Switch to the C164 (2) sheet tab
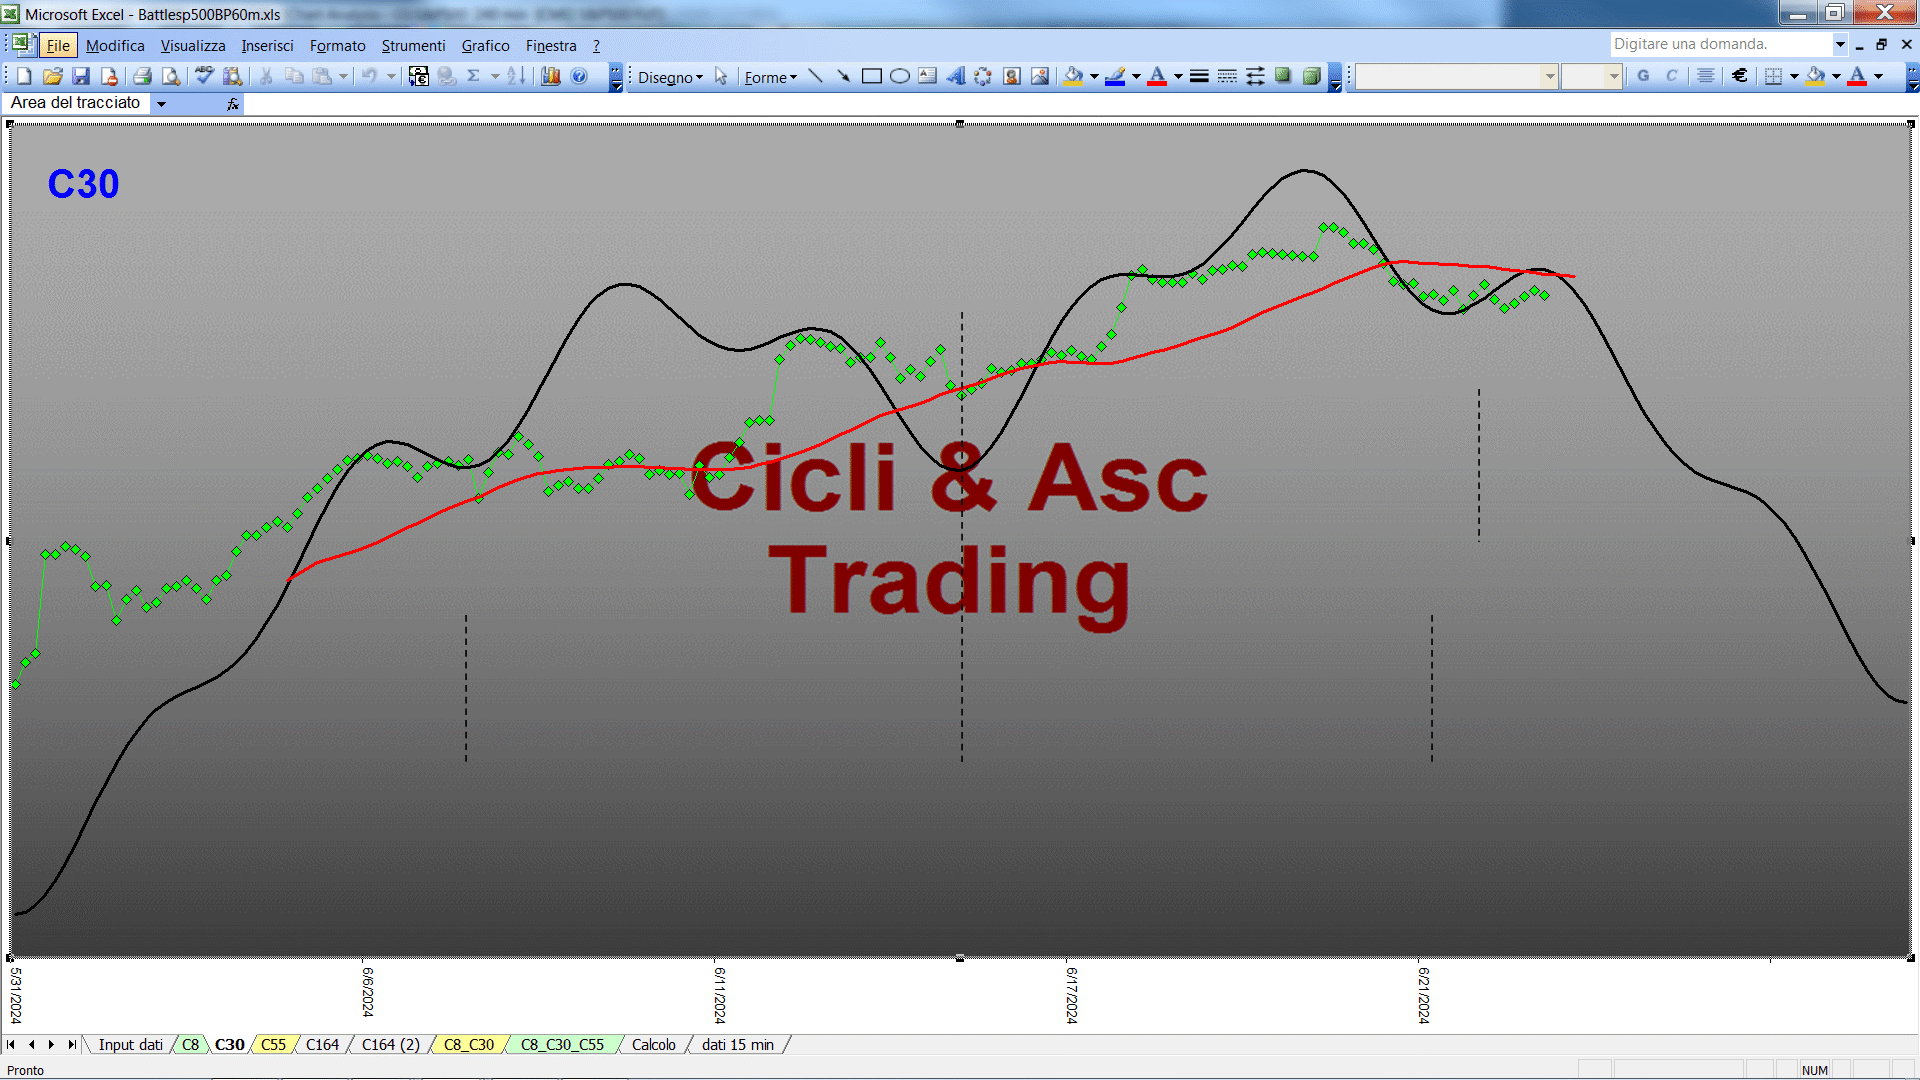The height and width of the screenshot is (1080, 1920). 390,1045
